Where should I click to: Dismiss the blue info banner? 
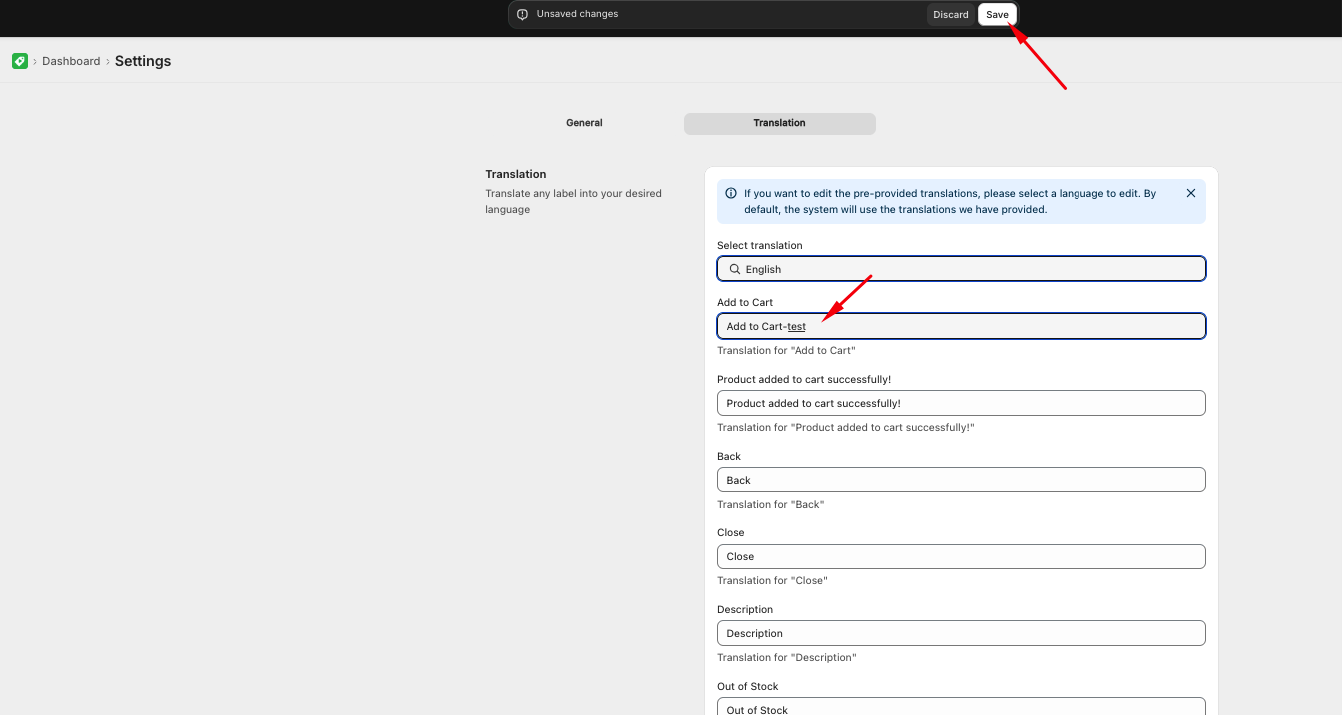[1190, 193]
